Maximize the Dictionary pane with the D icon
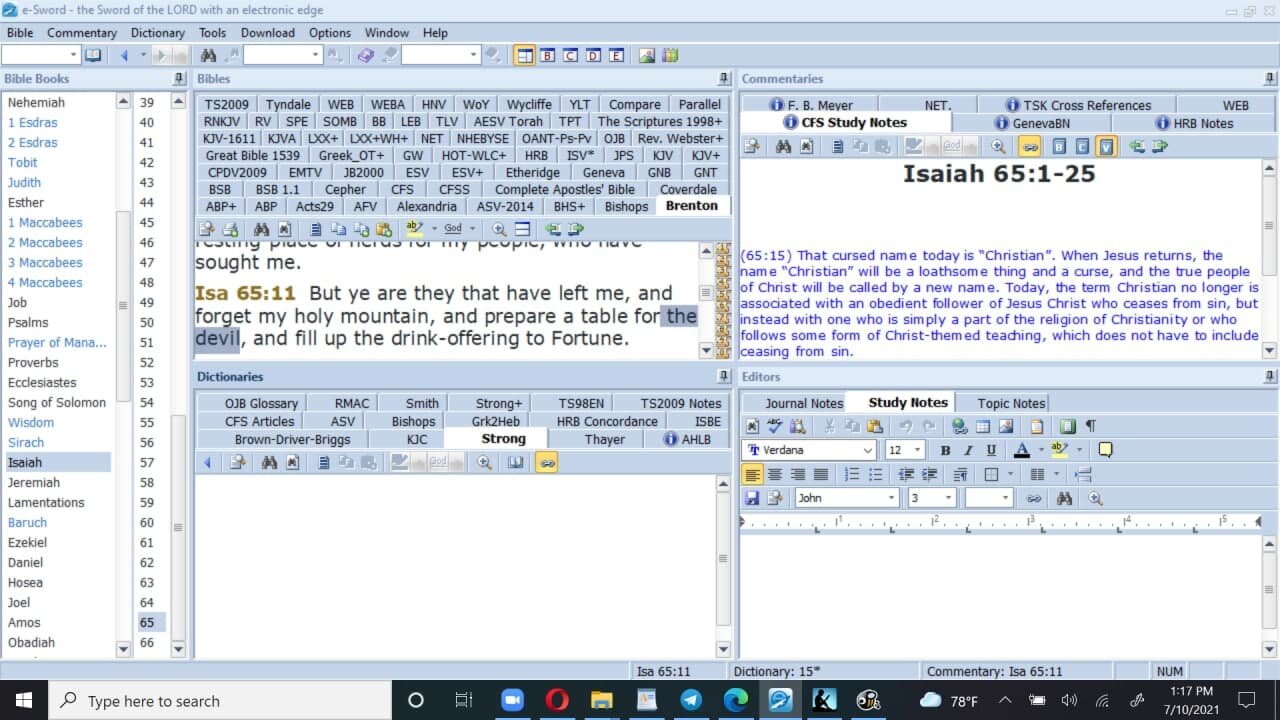This screenshot has height=720, width=1280. tap(593, 56)
